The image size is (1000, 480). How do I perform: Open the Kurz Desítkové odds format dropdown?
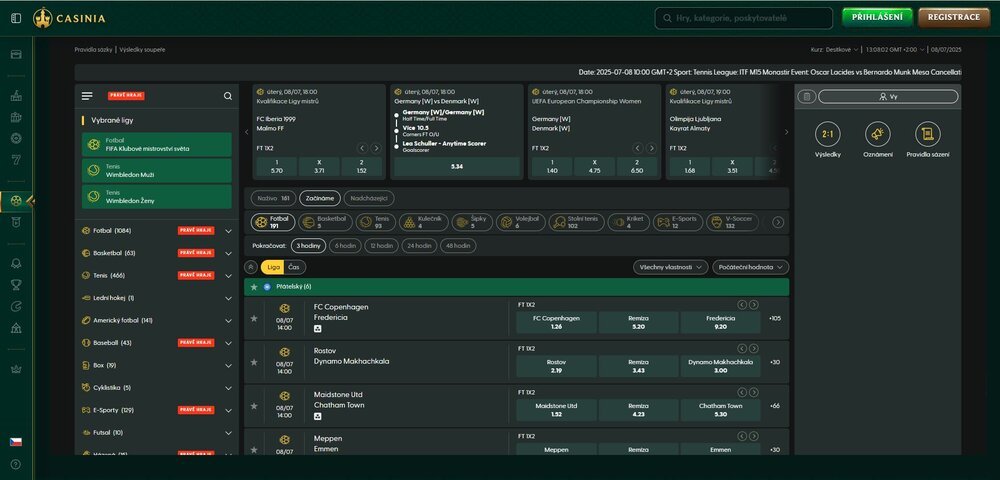[x=835, y=49]
